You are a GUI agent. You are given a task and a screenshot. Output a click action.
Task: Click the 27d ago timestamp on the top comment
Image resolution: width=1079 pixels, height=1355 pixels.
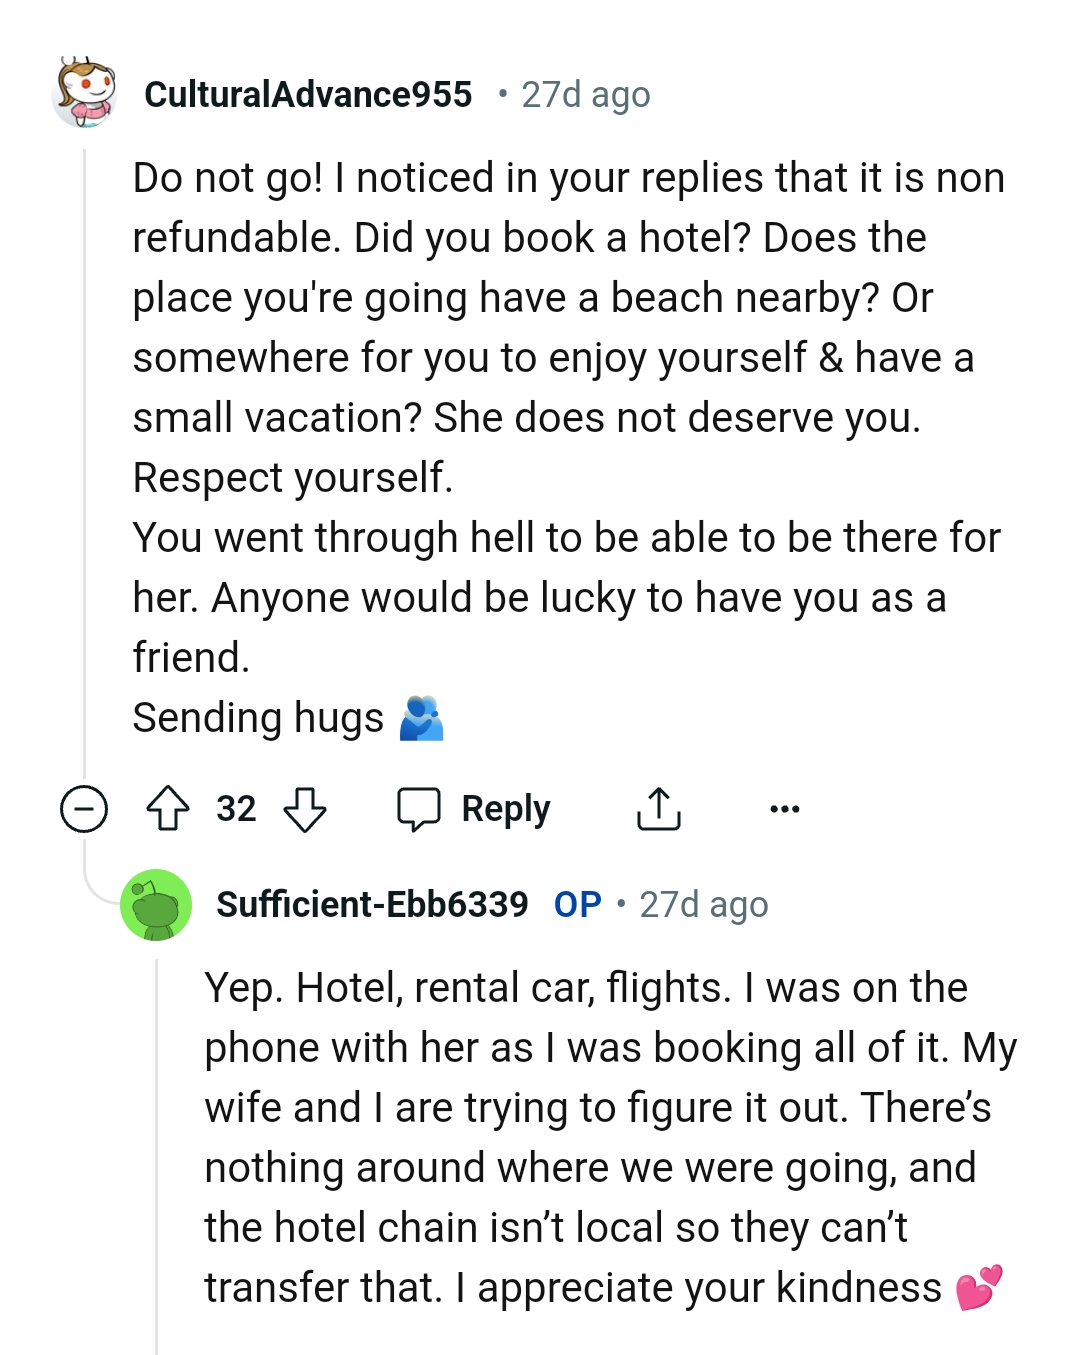[583, 94]
